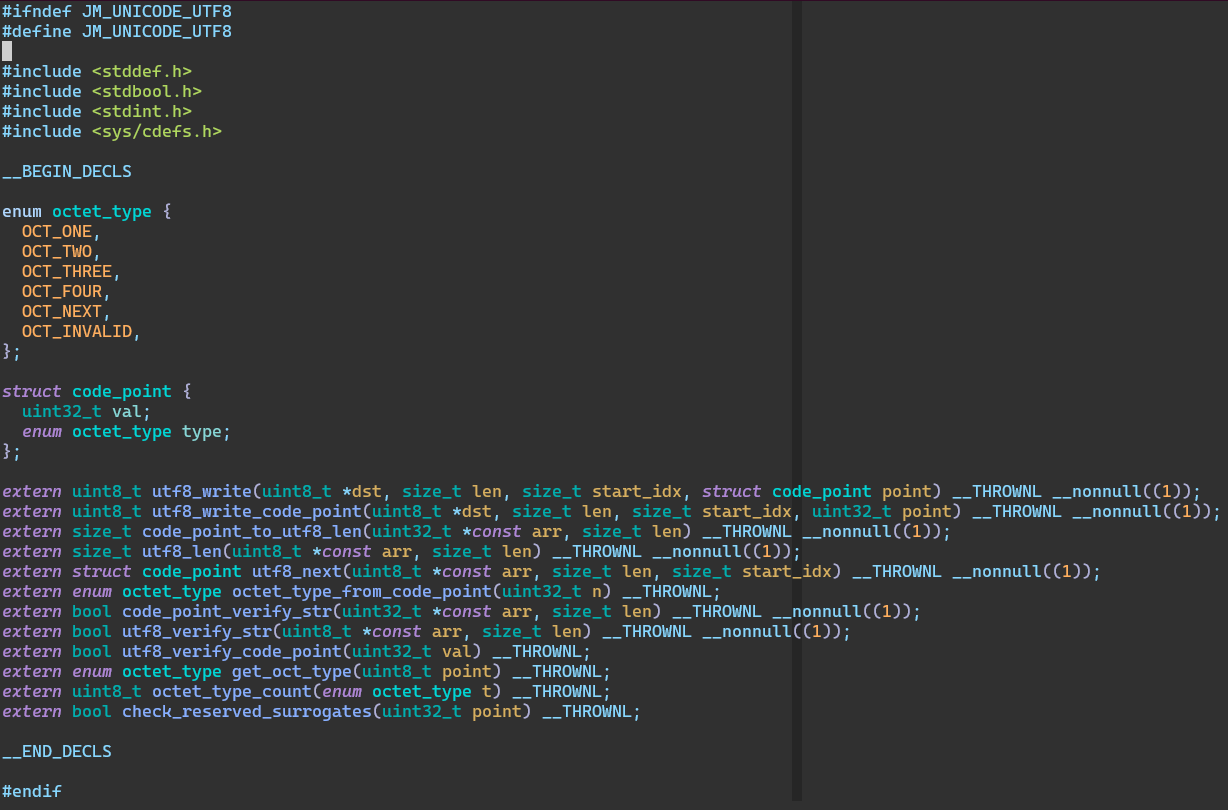Click the #ifndef JM_UNICODE_UTF8 line

click(117, 11)
